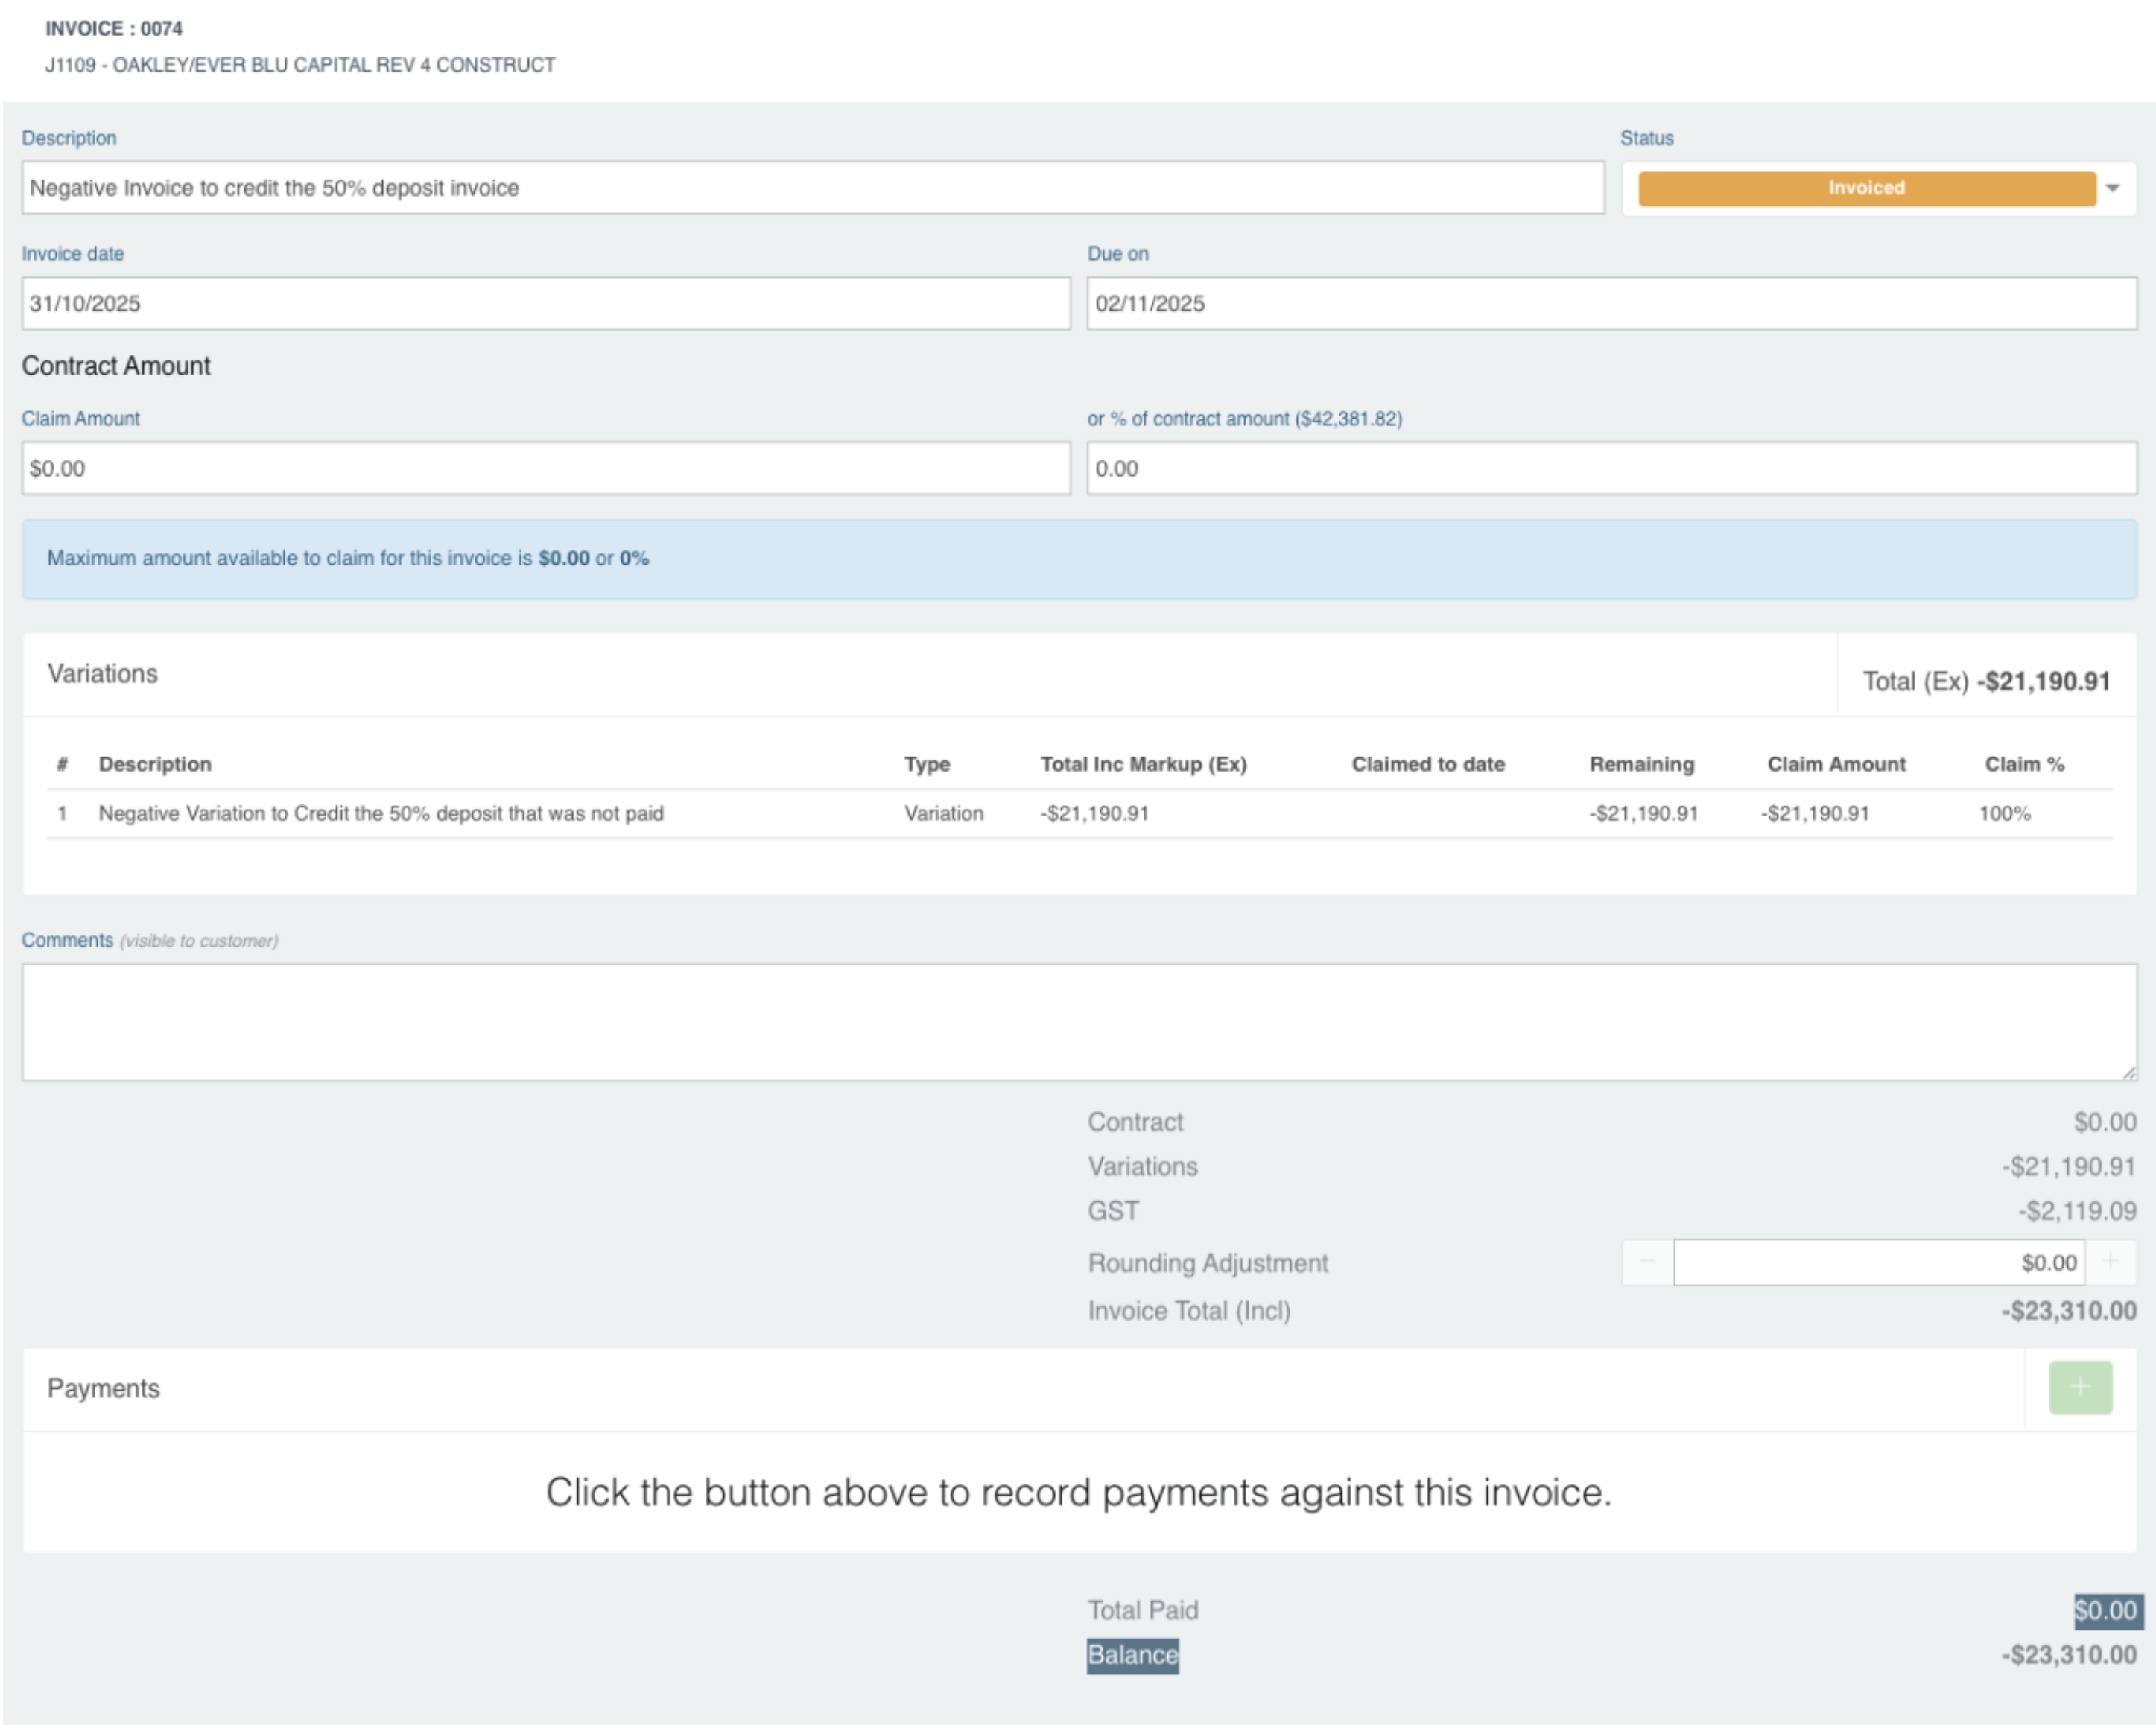Screen dimensions: 2156x1725
Task: Click the Description column header
Action: [155, 765]
